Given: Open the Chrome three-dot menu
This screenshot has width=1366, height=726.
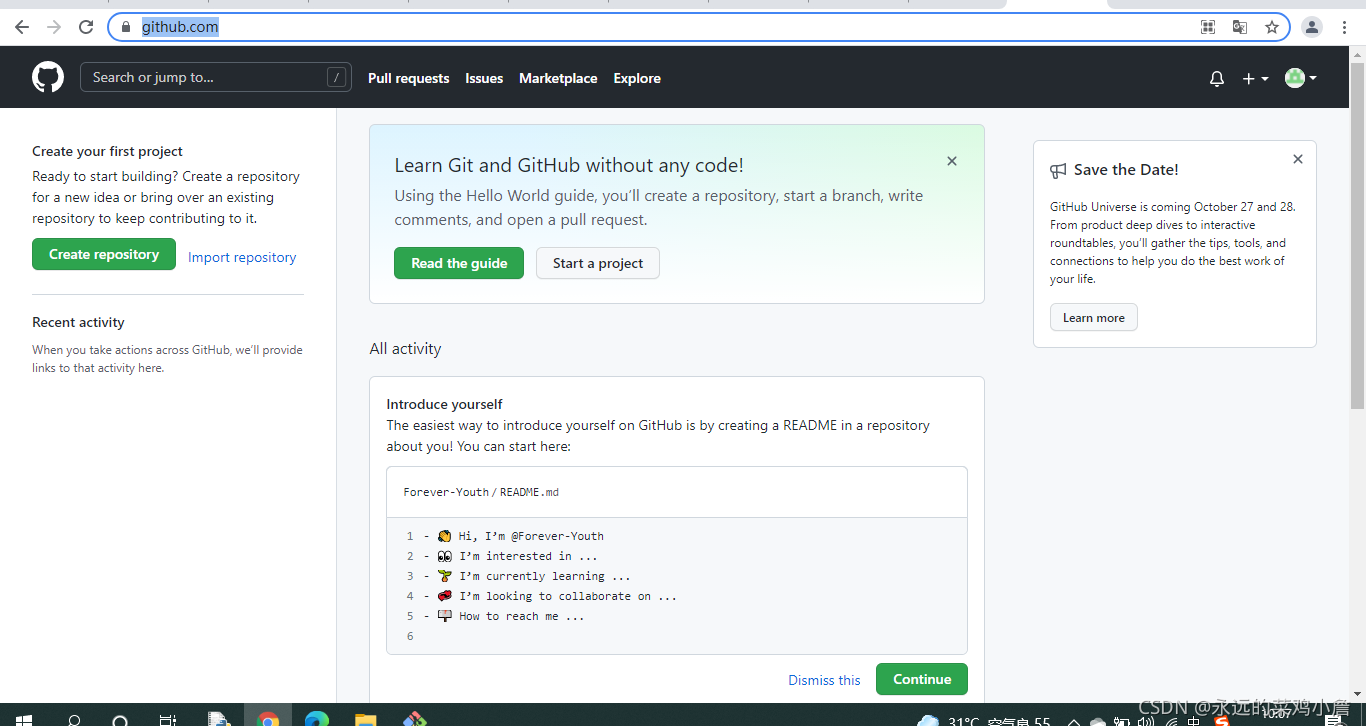Looking at the screenshot, I should (1345, 27).
